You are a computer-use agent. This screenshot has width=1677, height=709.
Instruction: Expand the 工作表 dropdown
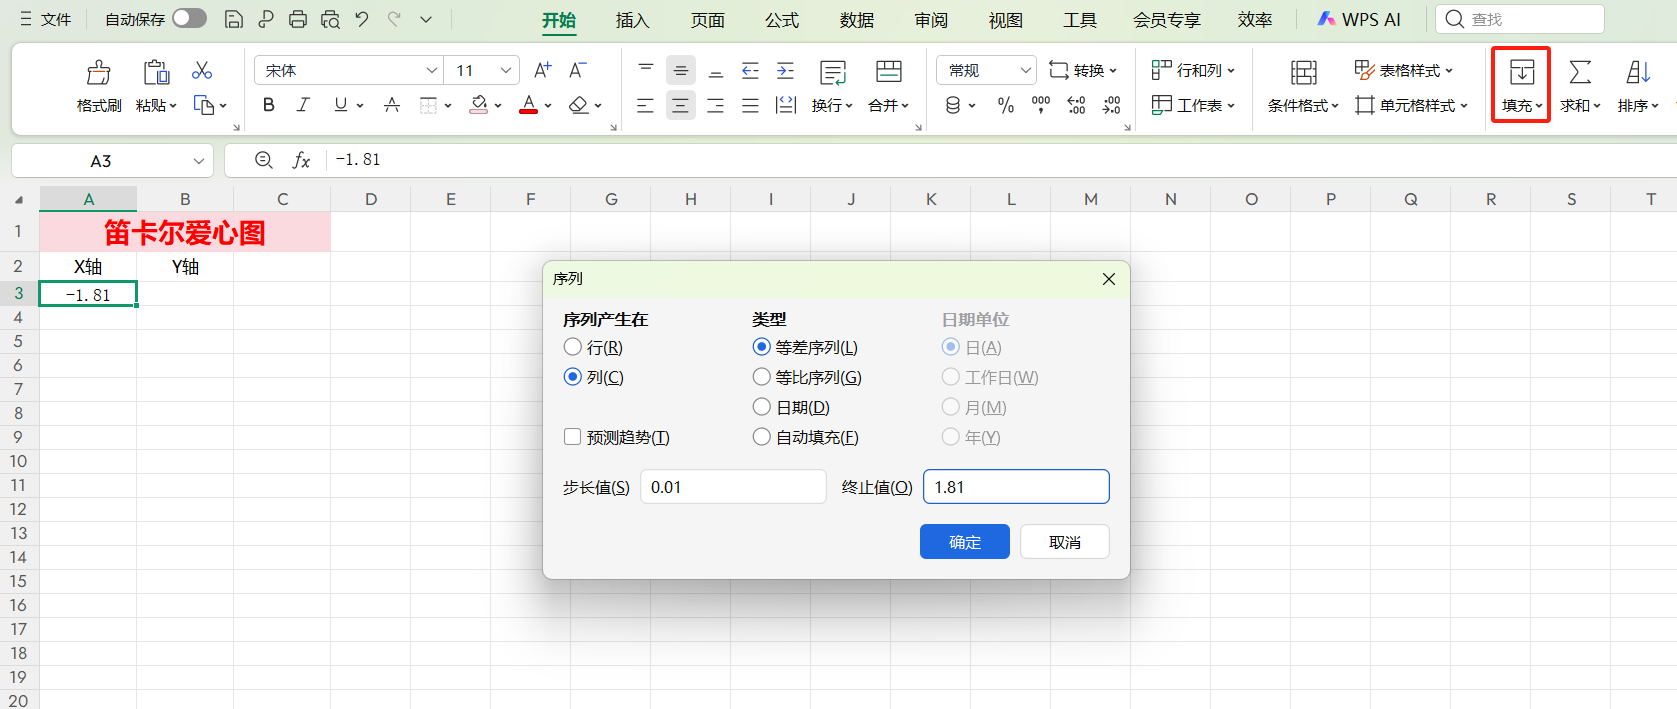click(1231, 106)
